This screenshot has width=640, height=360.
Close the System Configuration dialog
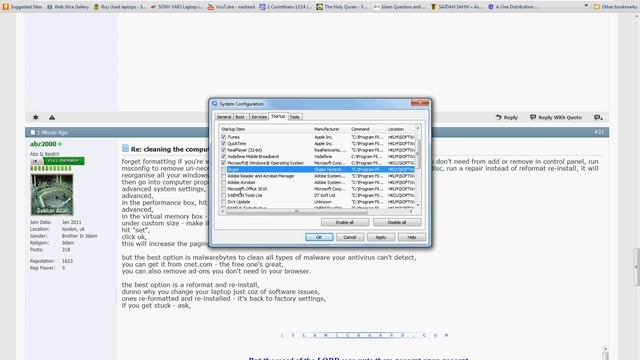[420, 103]
